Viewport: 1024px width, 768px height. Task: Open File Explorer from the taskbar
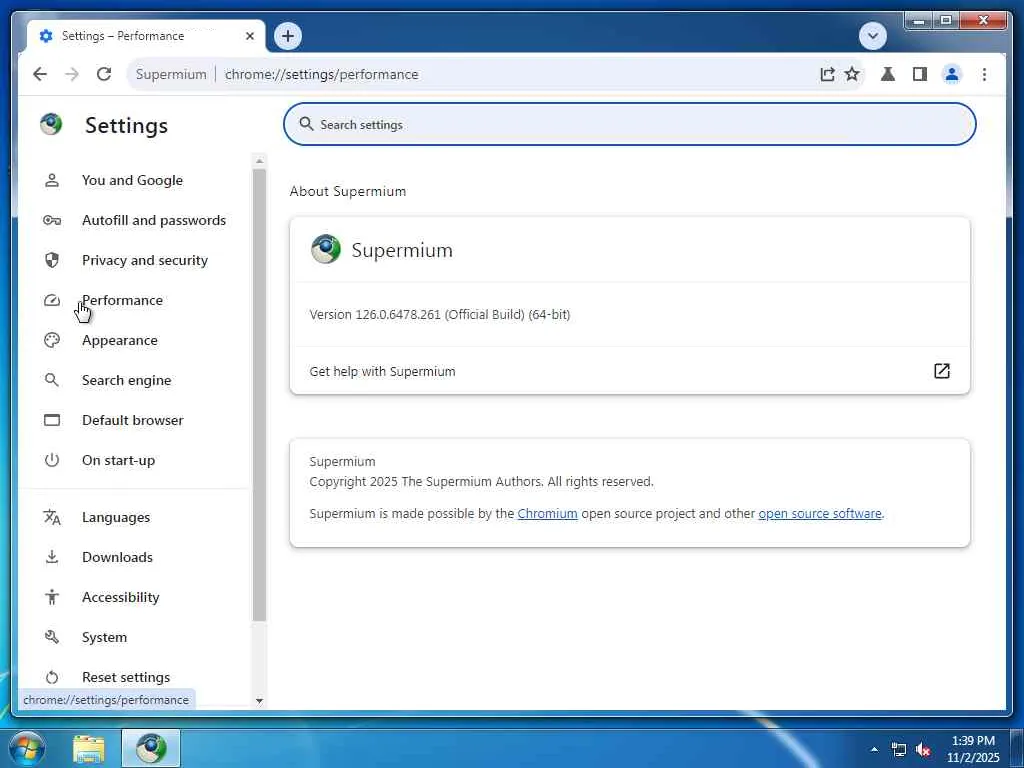click(x=89, y=749)
